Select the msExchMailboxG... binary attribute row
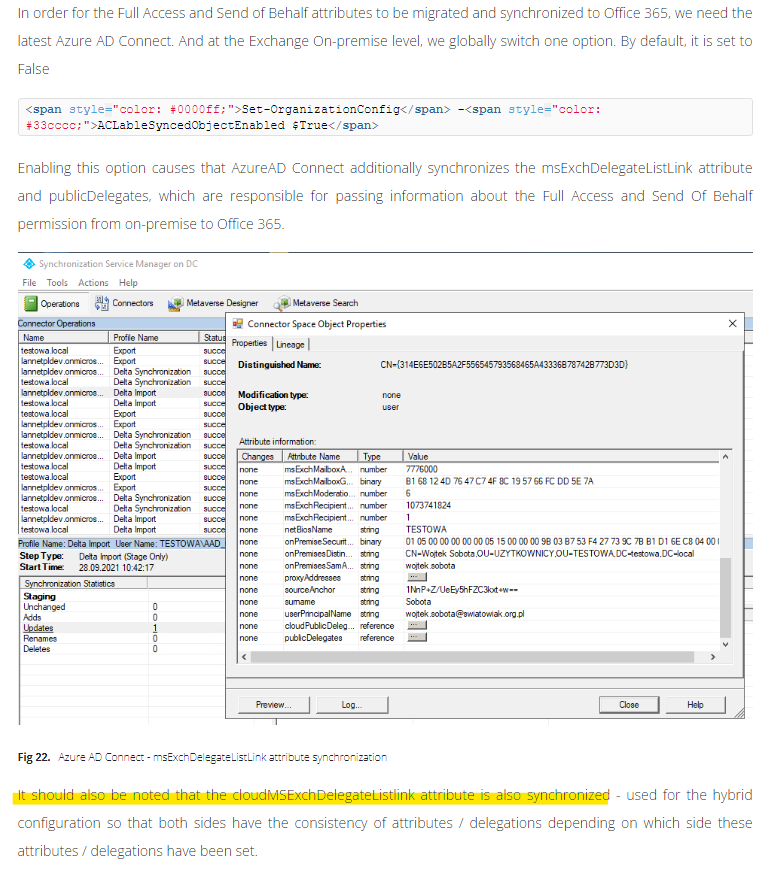The width and height of the screenshot is (775, 871). pyautogui.click(x=479, y=482)
